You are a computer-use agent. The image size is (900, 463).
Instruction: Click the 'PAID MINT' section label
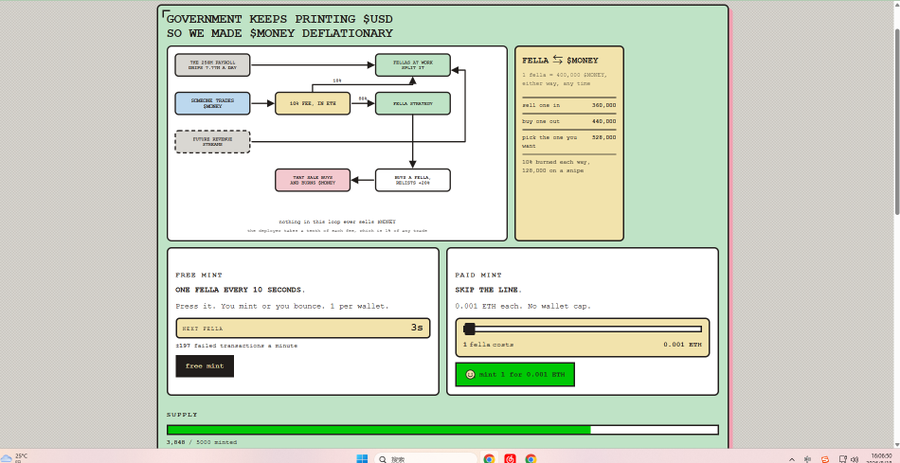pyautogui.click(x=478, y=275)
